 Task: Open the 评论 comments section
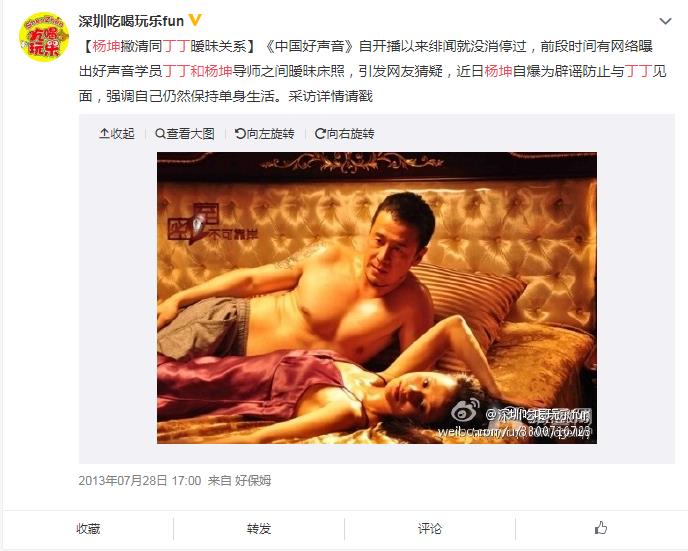tap(430, 528)
